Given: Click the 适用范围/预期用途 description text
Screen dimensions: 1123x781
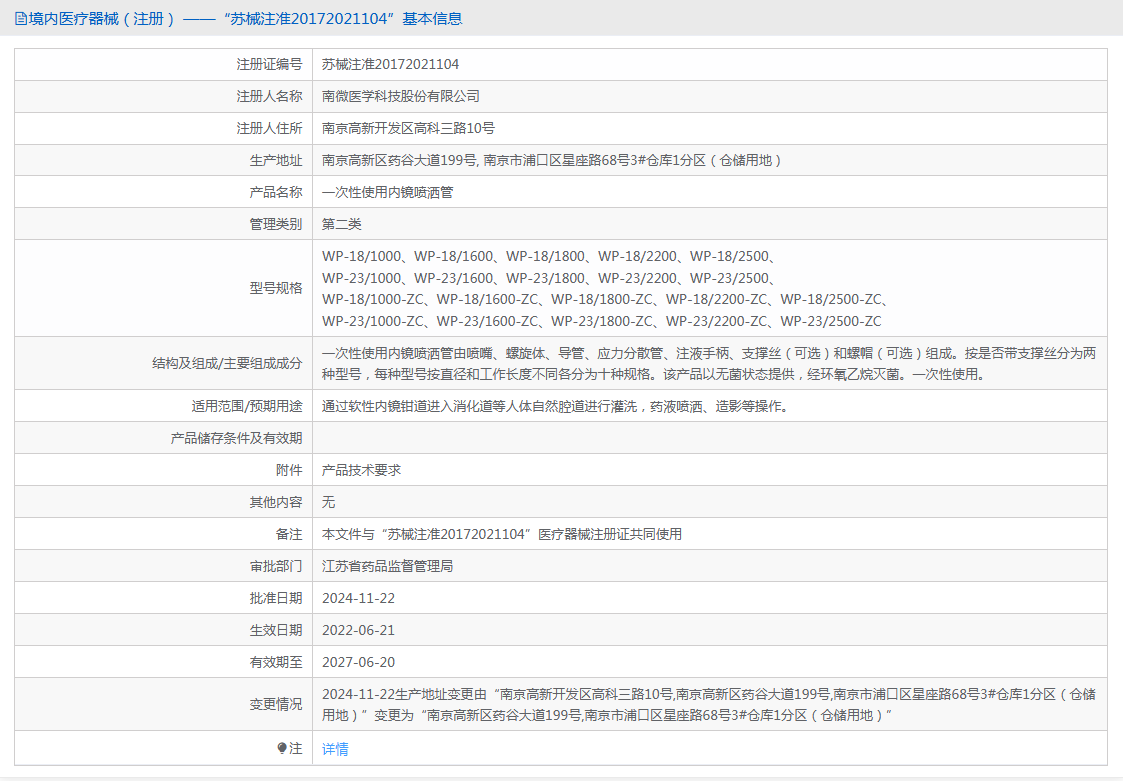Looking at the screenshot, I should coord(554,406).
